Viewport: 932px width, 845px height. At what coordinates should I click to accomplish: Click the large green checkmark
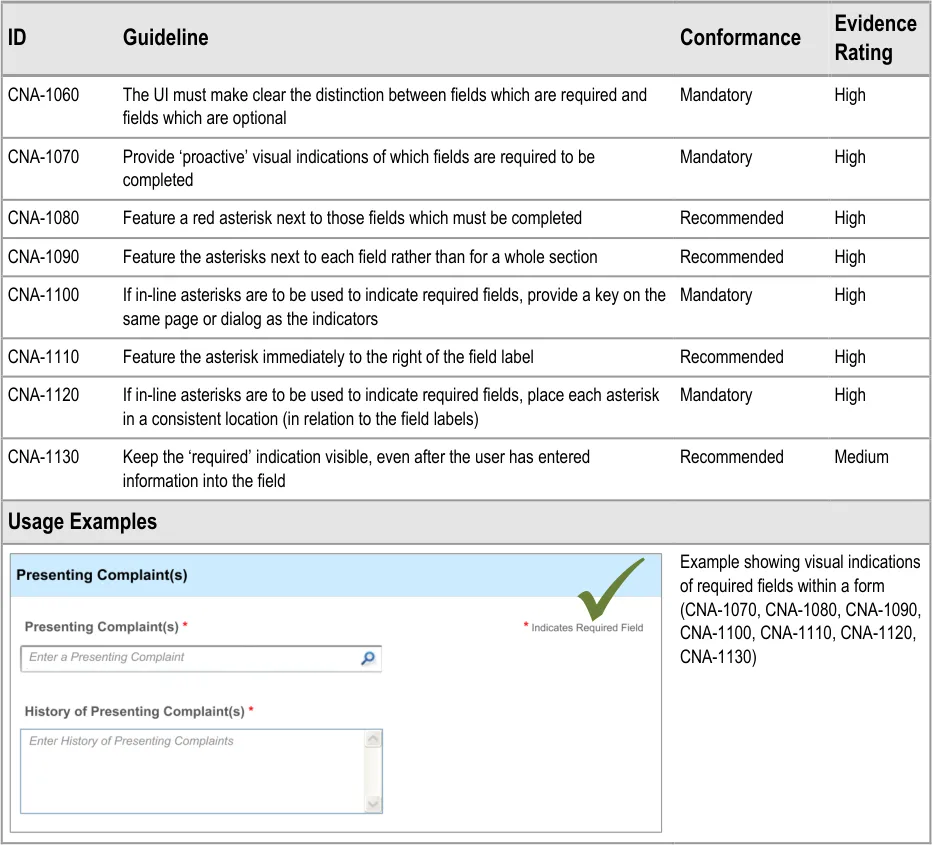click(609, 591)
